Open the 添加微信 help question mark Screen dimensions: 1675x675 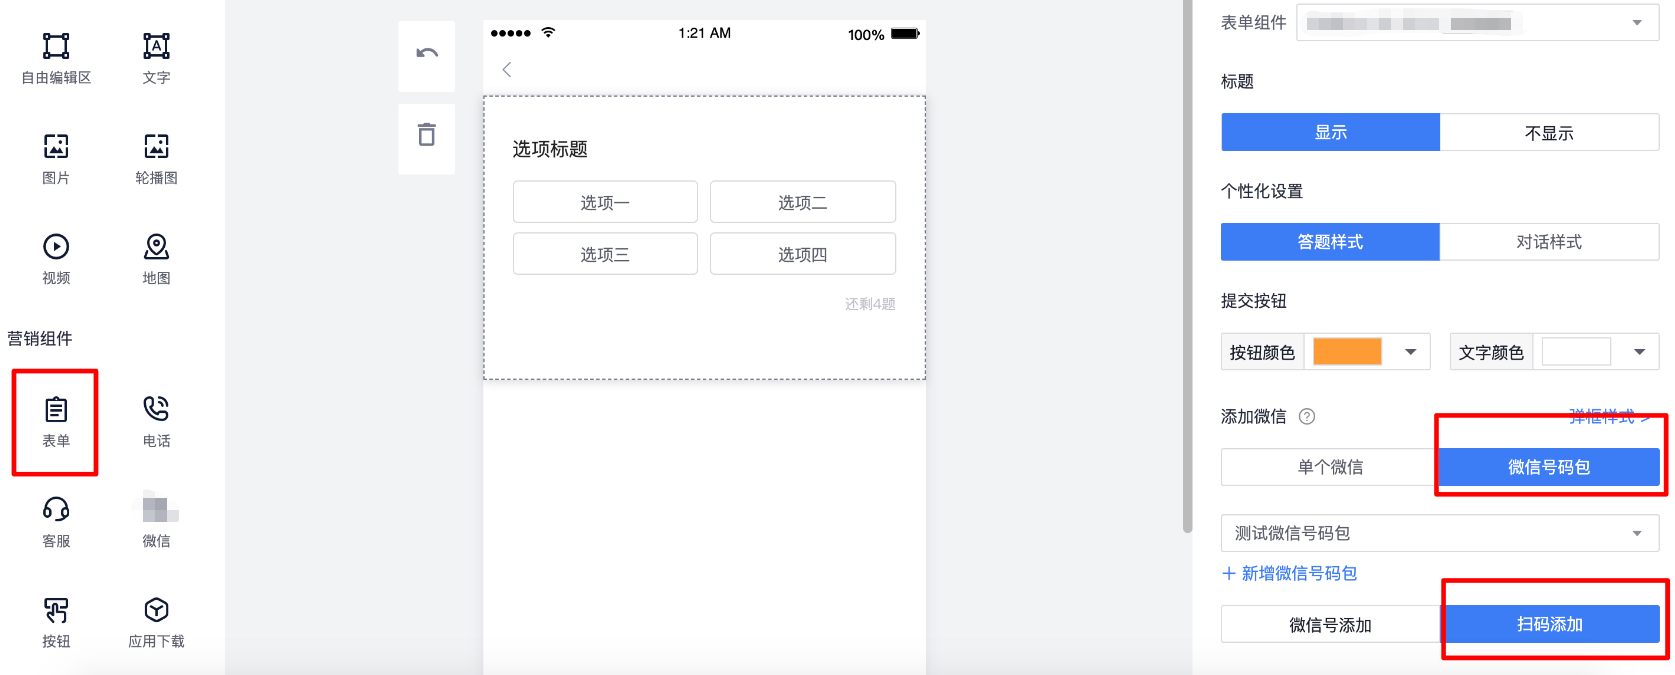(x=1307, y=417)
